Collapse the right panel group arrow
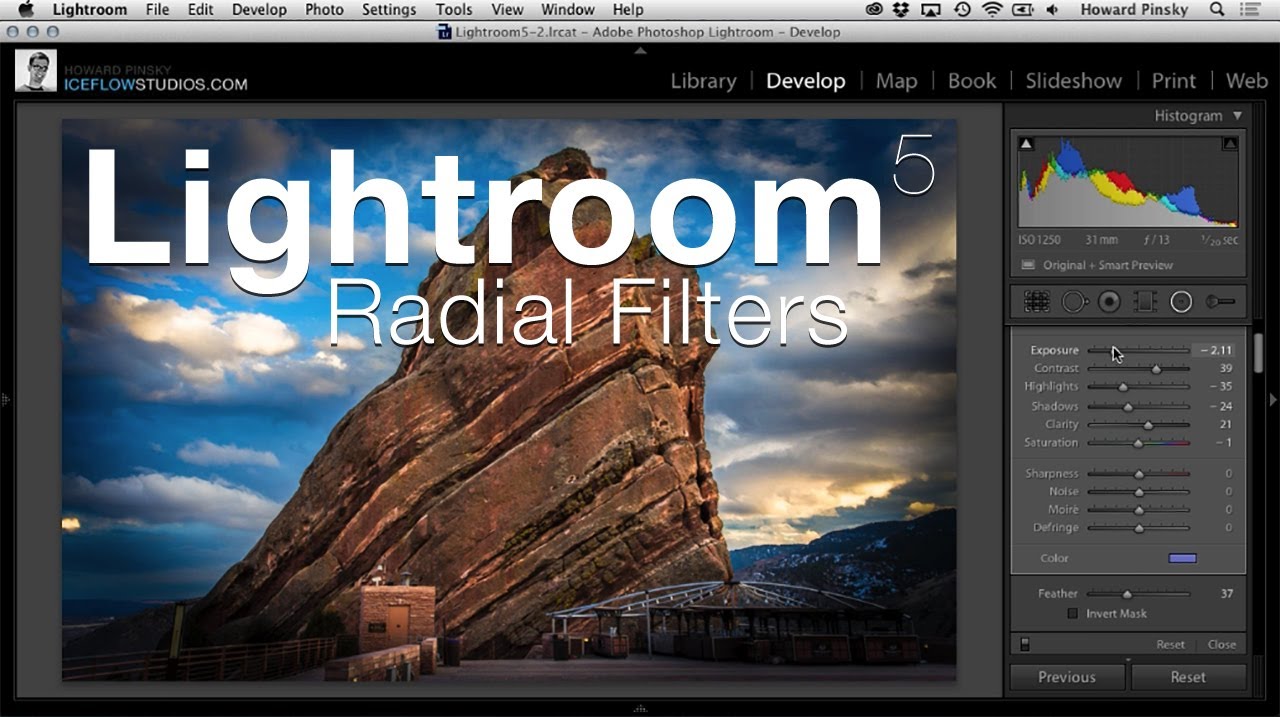The width and height of the screenshot is (1280, 717). 1273,399
